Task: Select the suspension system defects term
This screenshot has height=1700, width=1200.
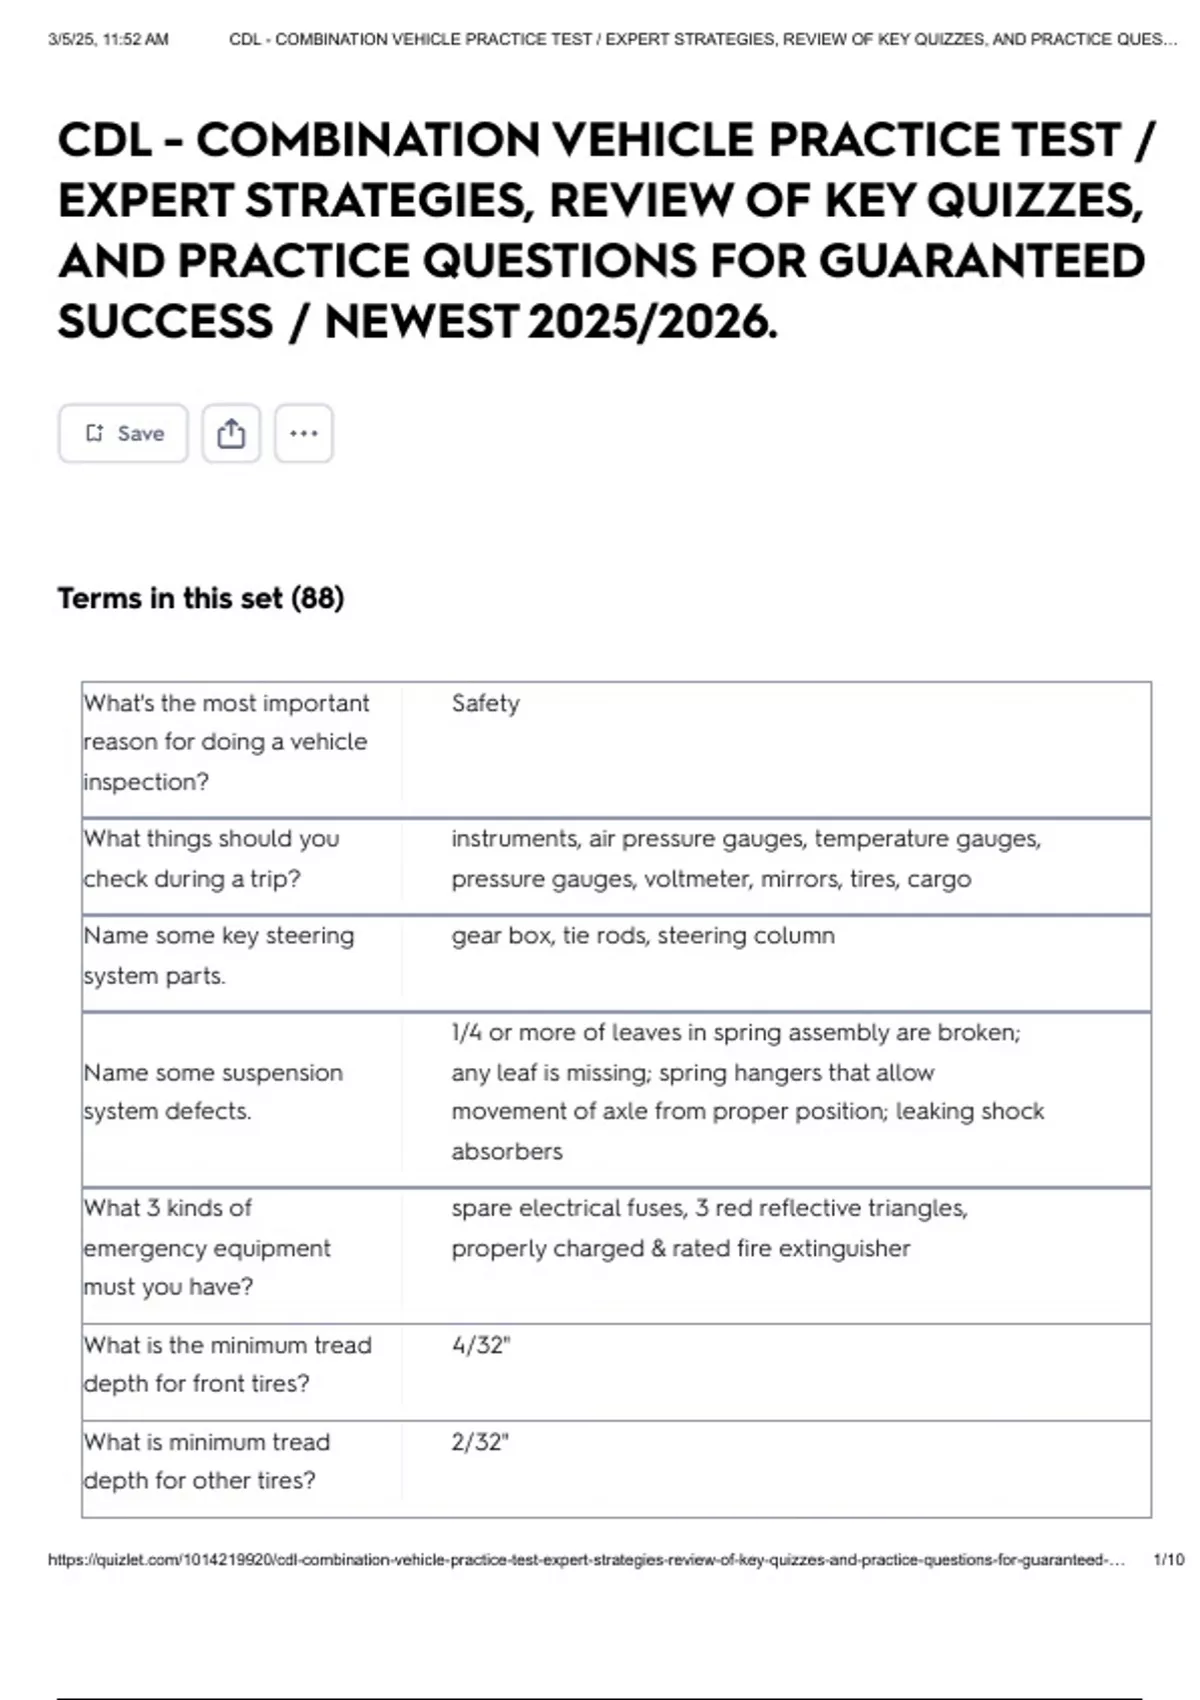Action: (x=213, y=1091)
